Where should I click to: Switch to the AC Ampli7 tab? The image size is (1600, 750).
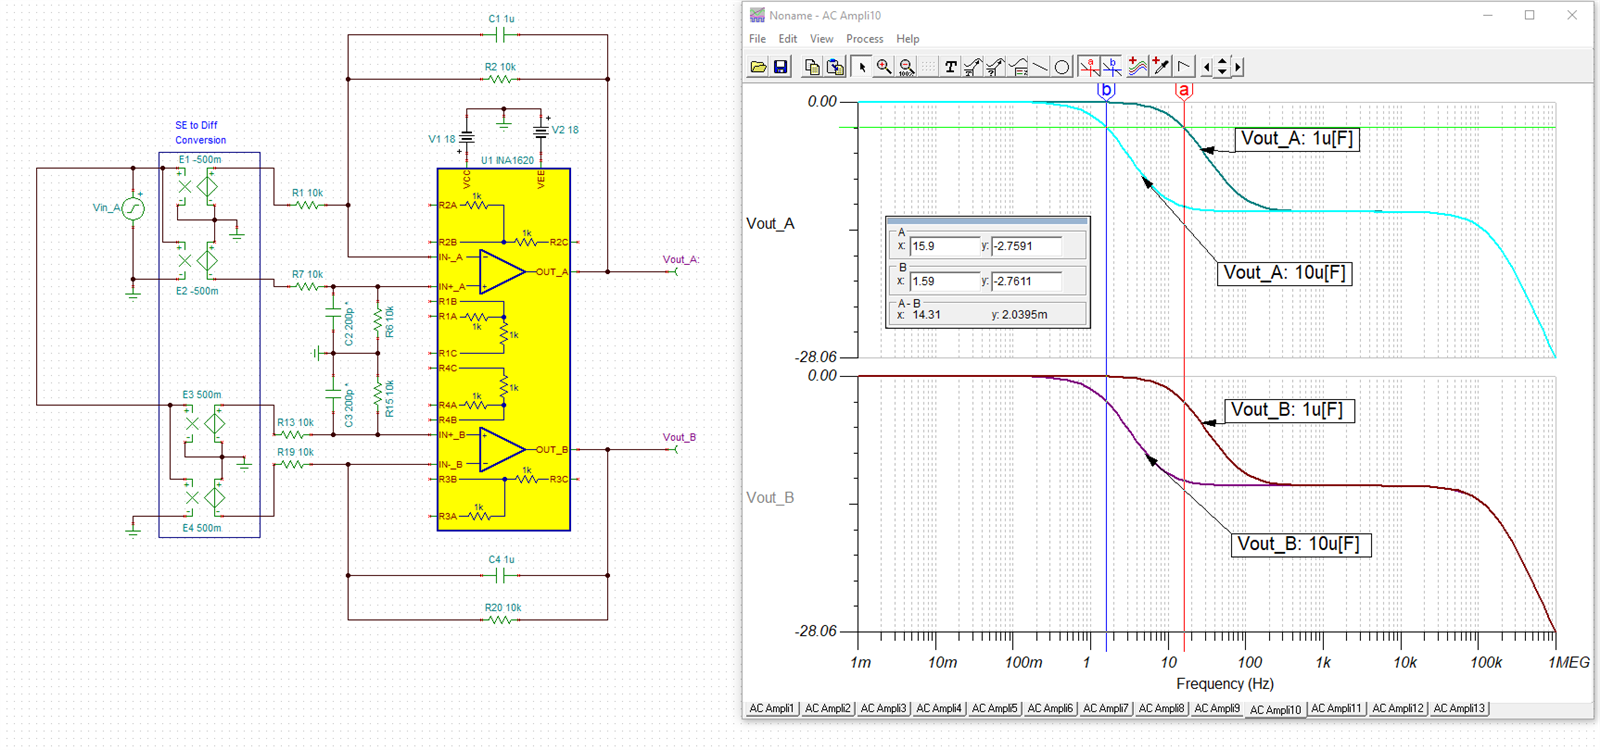pos(1105,708)
